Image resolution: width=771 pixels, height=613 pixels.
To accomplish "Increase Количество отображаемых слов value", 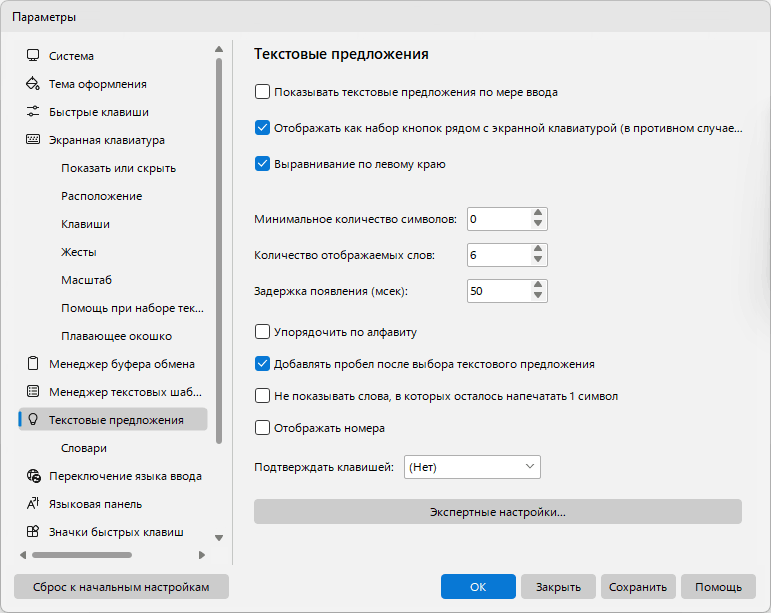I will [538, 249].
